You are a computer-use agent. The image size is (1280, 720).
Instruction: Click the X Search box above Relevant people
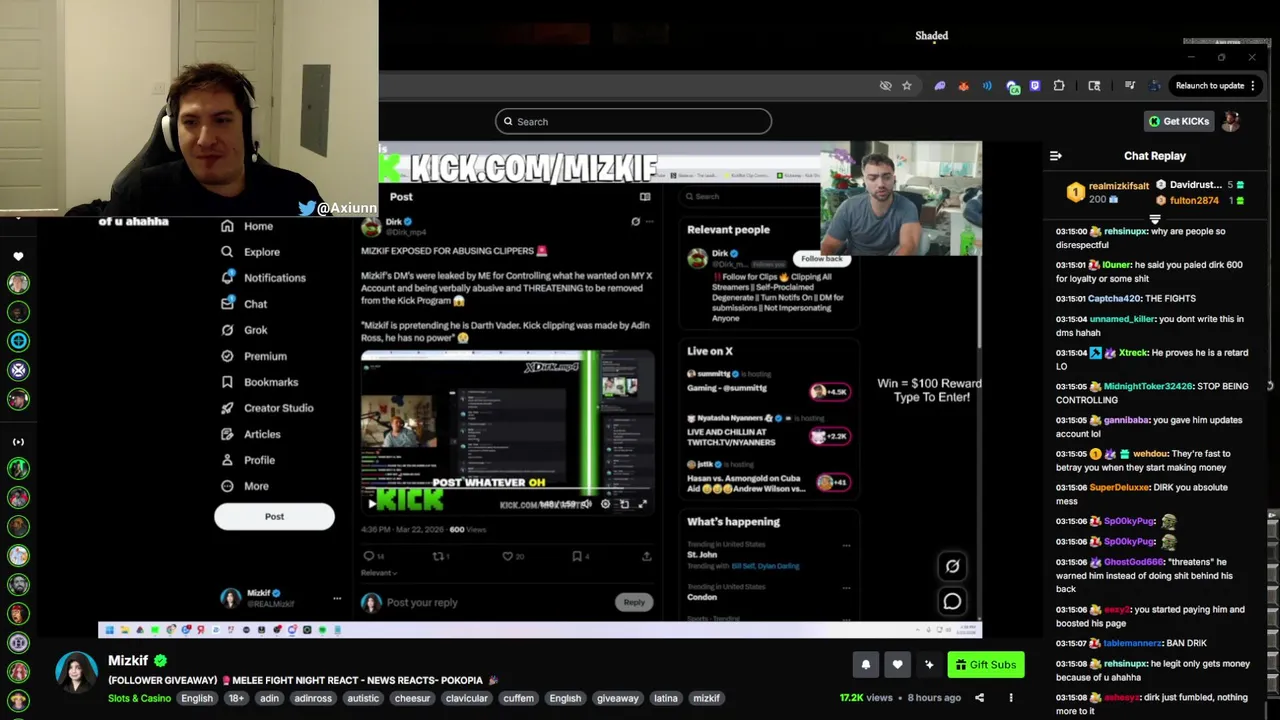[768, 197]
